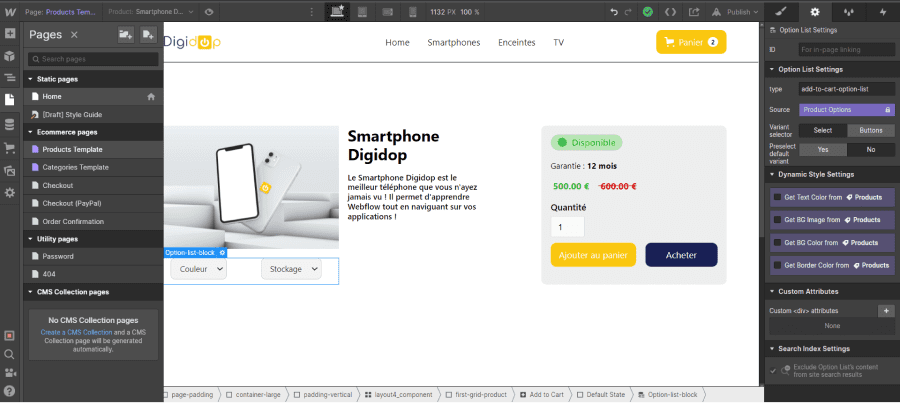Open the share site icon

click(694, 11)
